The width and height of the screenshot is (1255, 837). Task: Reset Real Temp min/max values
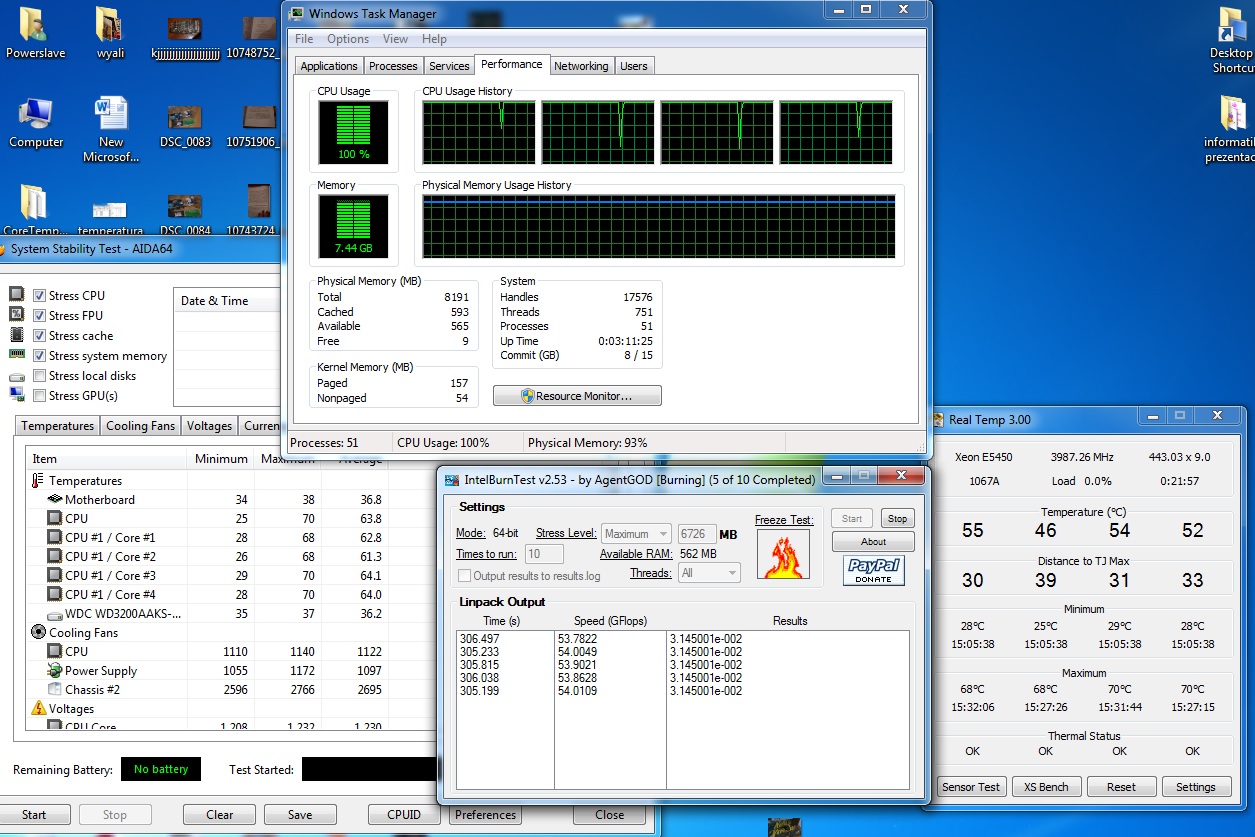(1121, 787)
